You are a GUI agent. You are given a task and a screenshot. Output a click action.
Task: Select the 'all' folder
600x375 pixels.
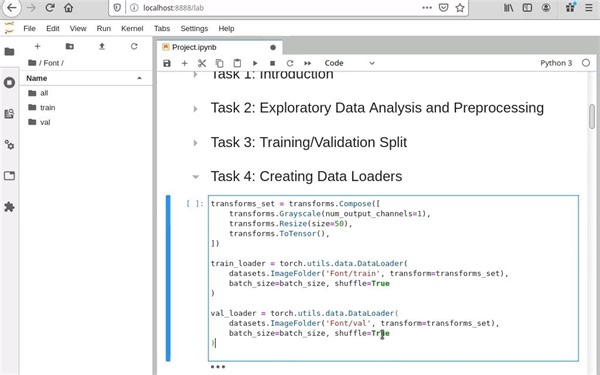tap(86, 93)
